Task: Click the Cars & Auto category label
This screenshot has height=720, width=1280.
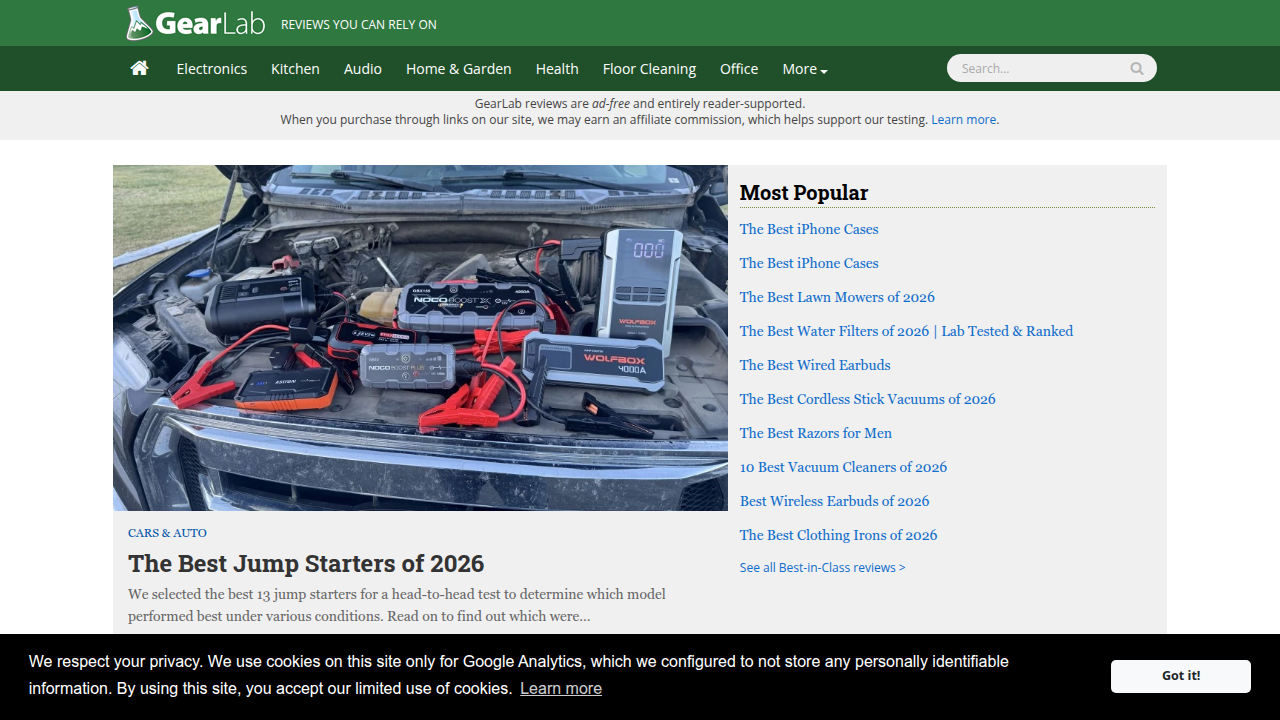Action: pyautogui.click(x=167, y=533)
